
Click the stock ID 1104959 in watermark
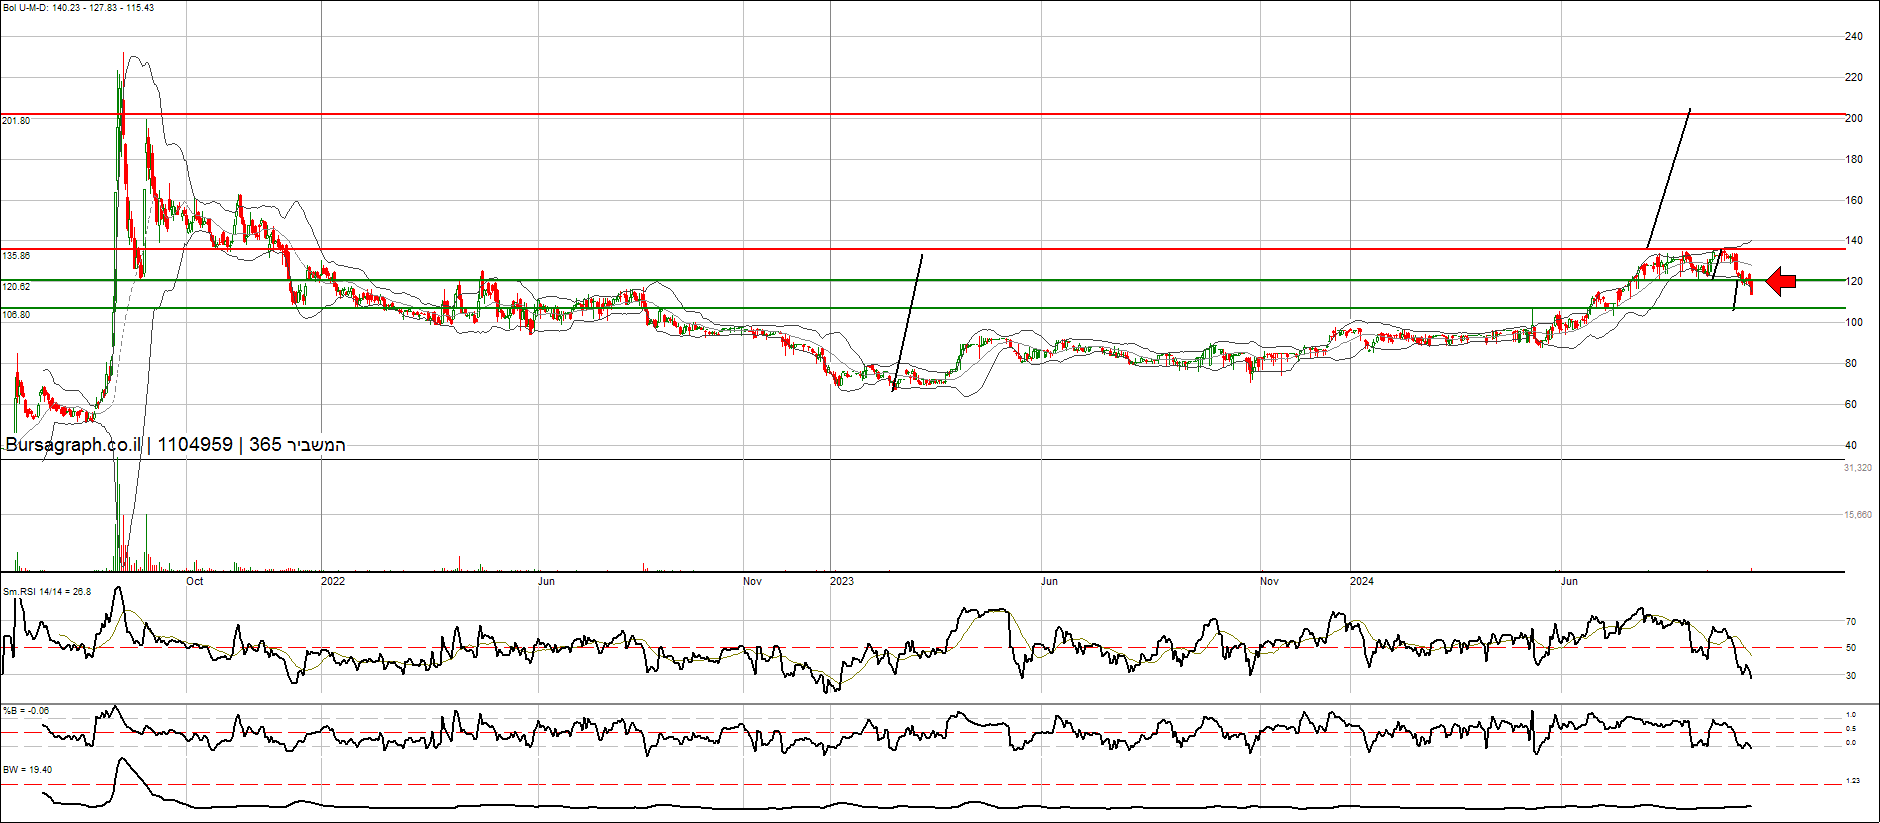coord(195,445)
